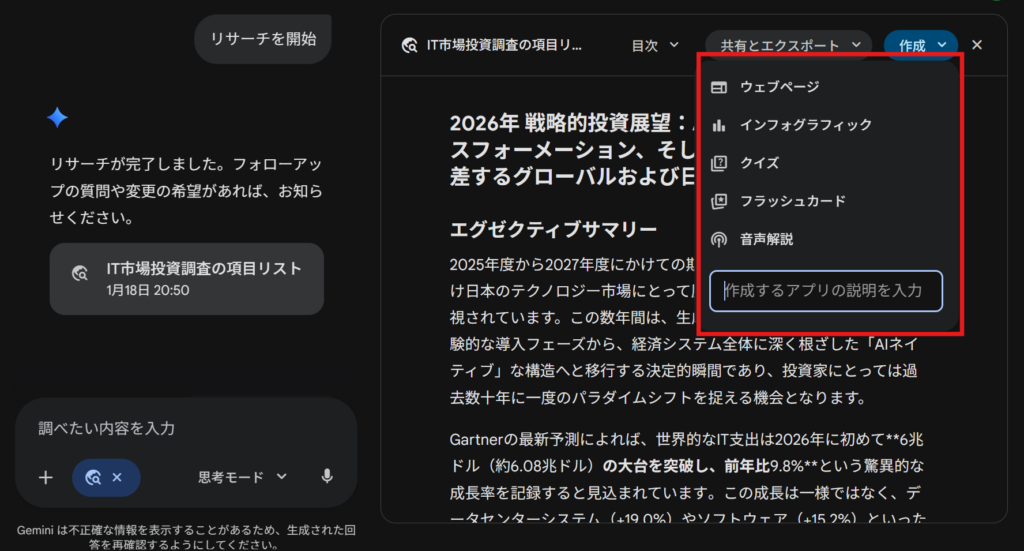Image resolution: width=1024 pixels, height=551 pixels.
Task: Click the quiz icon in menu
Action: click(x=718, y=163)
